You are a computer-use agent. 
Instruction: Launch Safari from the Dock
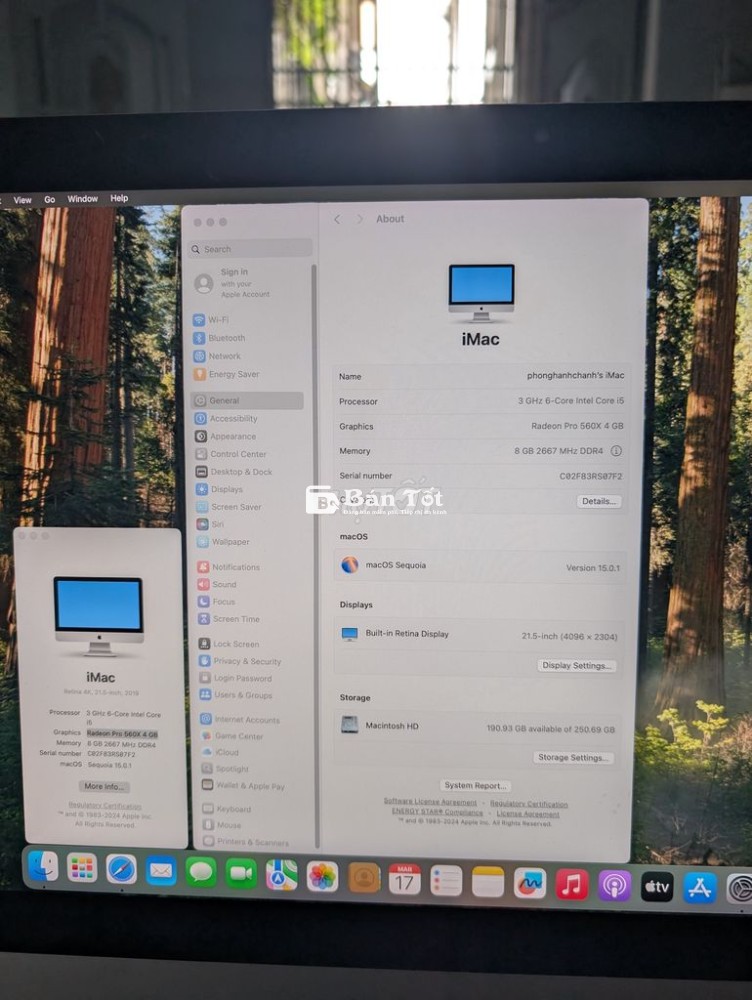[121, 869]
